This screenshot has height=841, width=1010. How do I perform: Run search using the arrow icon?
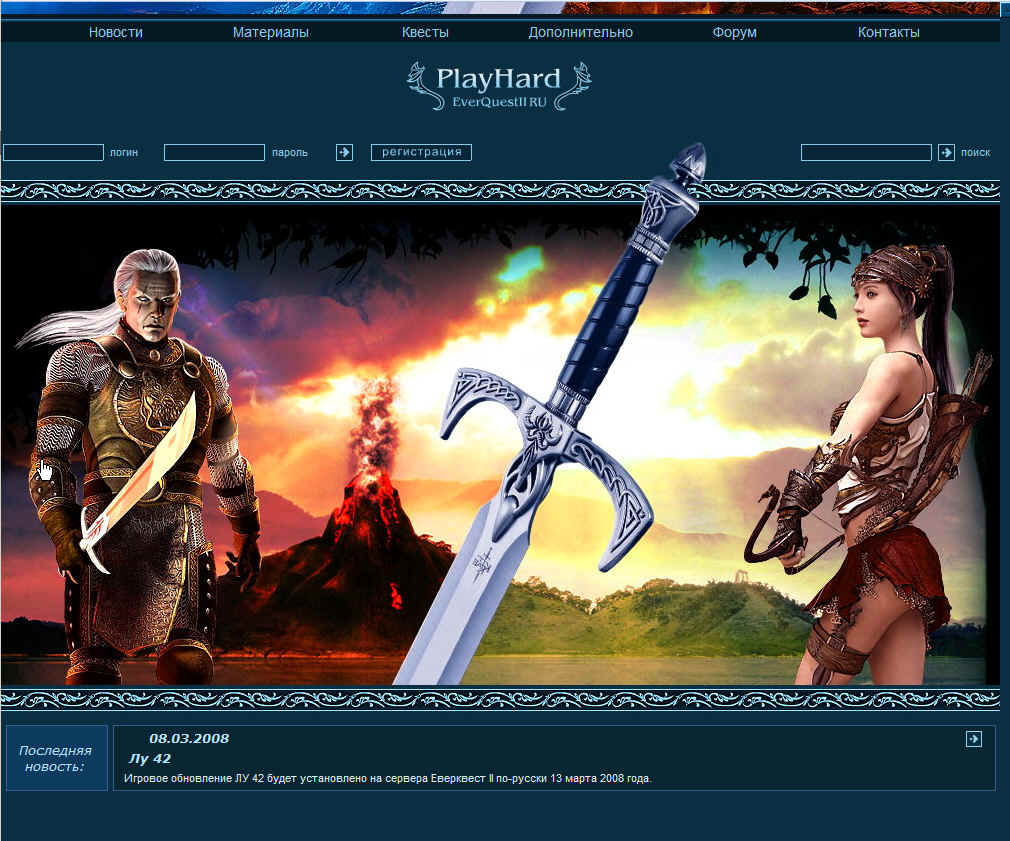click(x=946, y=152)
